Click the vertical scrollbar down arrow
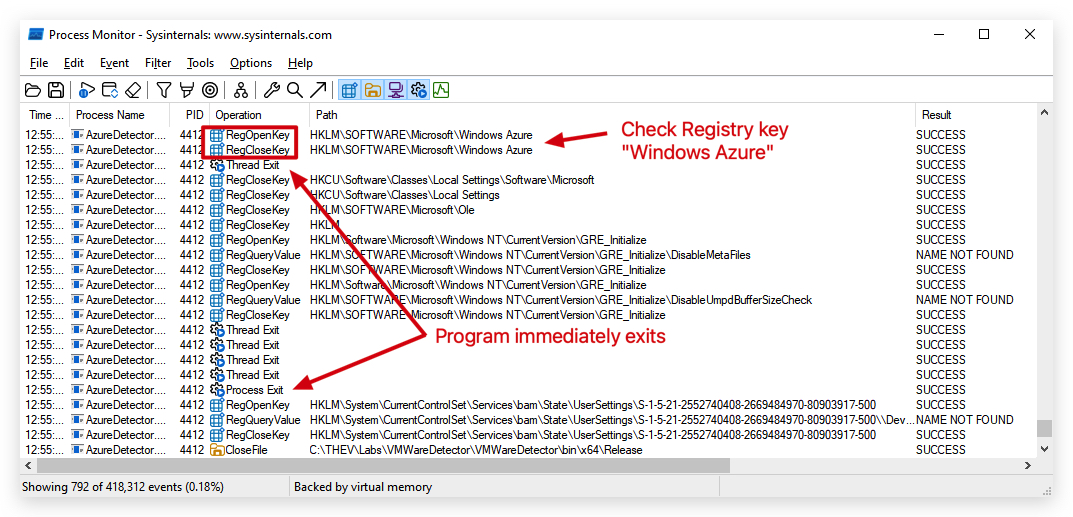The image size is (1073, 517). (1044, 449)
